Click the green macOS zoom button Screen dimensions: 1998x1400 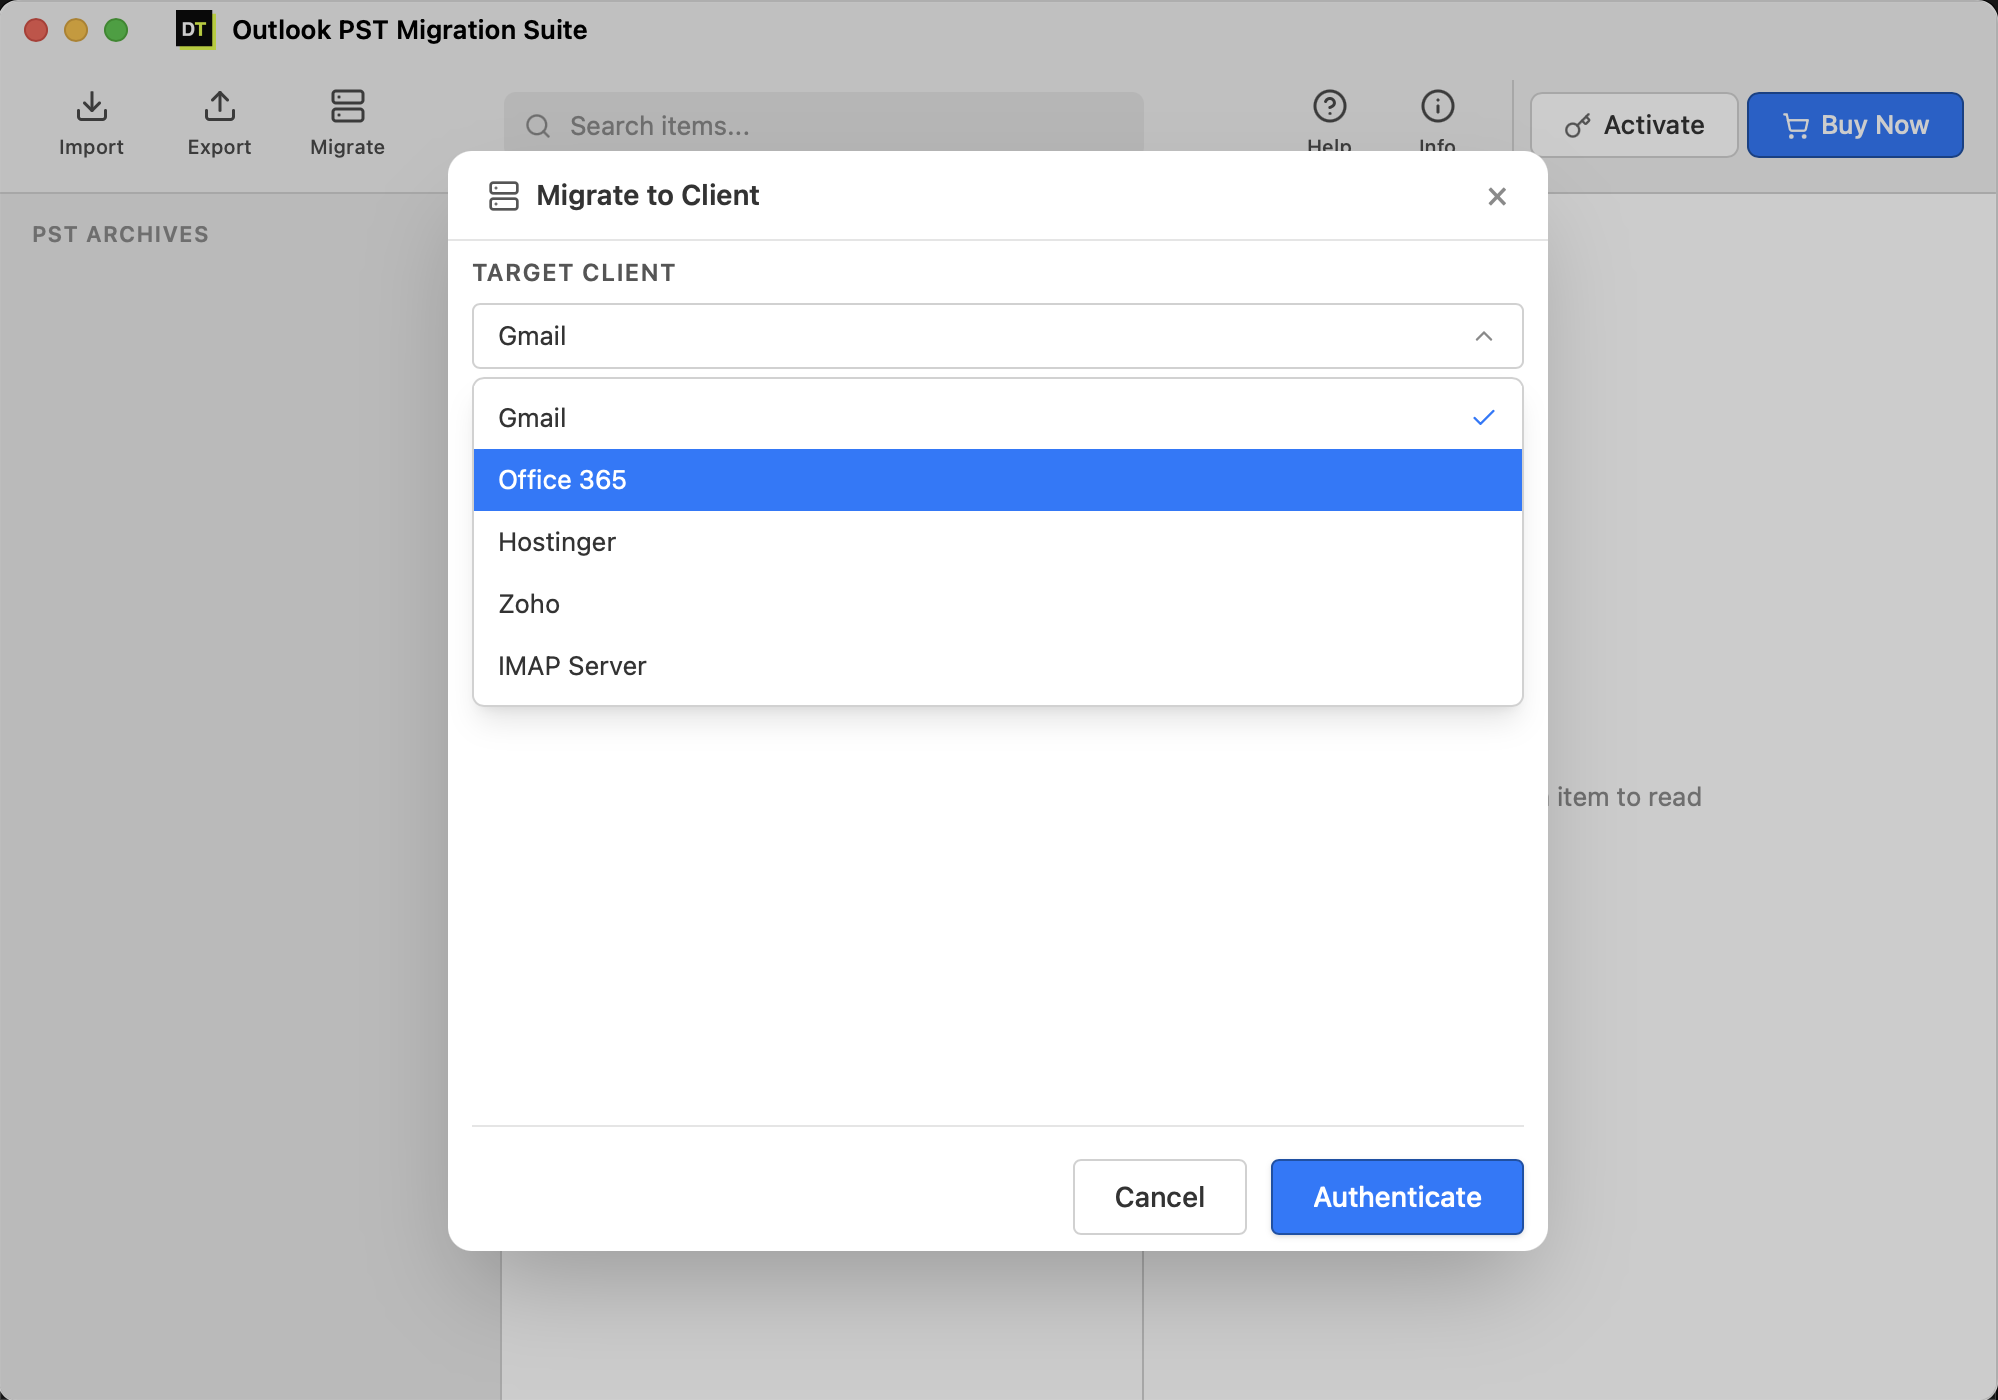coord(116,30)
